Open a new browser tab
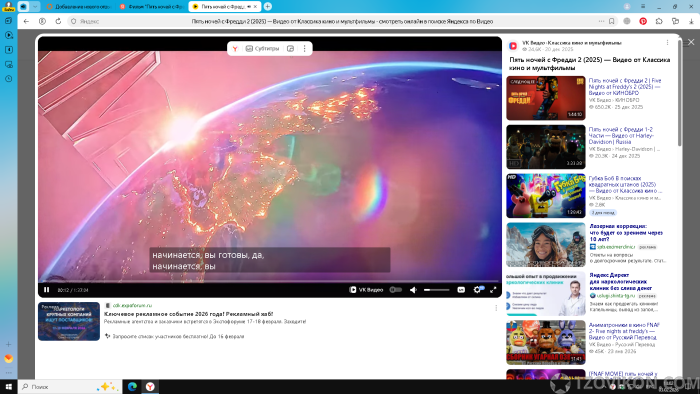Image resolution: width=700 pixels, height=394 pixels. click(x=268, y=6)
